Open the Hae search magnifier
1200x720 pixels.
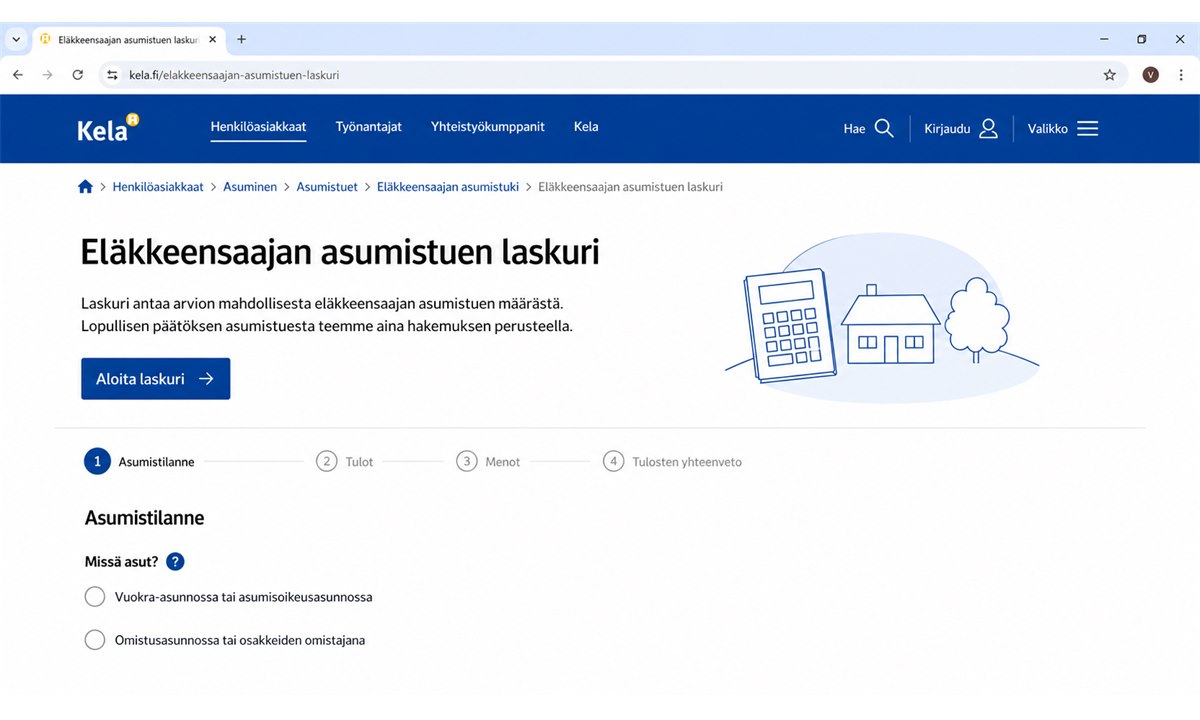click(884, 128)
